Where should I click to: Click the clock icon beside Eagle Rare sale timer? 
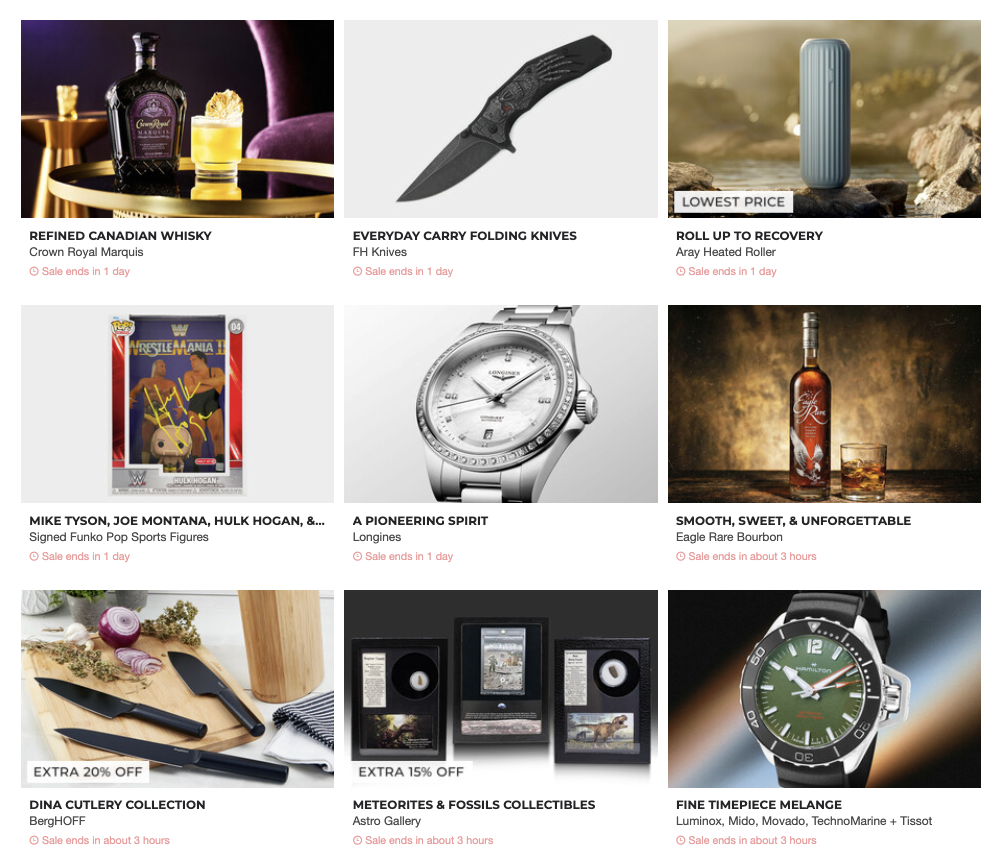(x=680, y=556)
